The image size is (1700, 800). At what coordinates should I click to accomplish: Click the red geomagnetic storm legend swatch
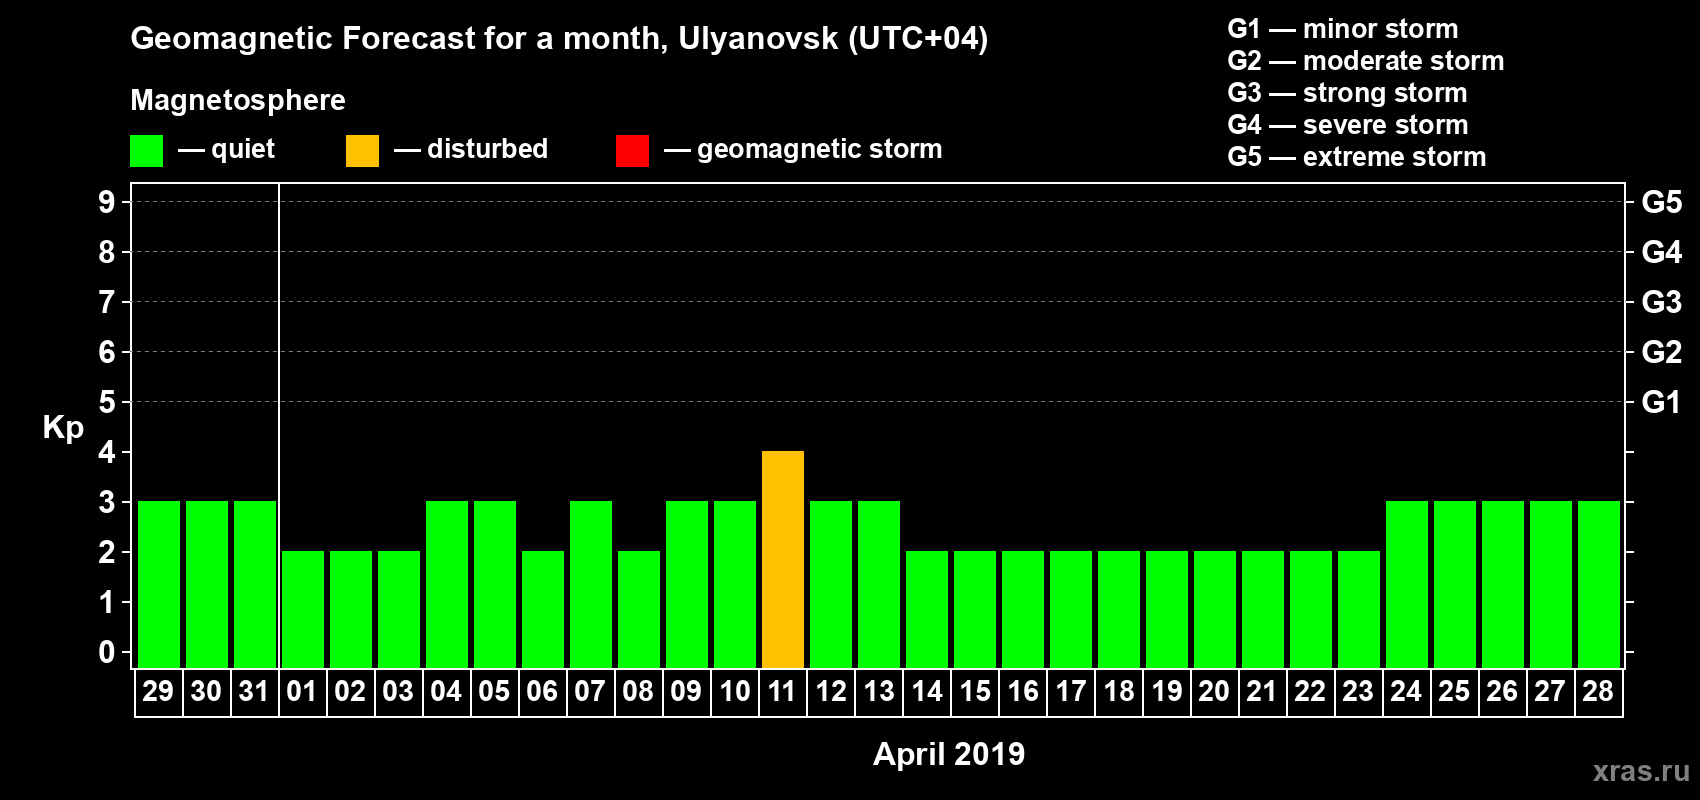click(x=632, y=151)
